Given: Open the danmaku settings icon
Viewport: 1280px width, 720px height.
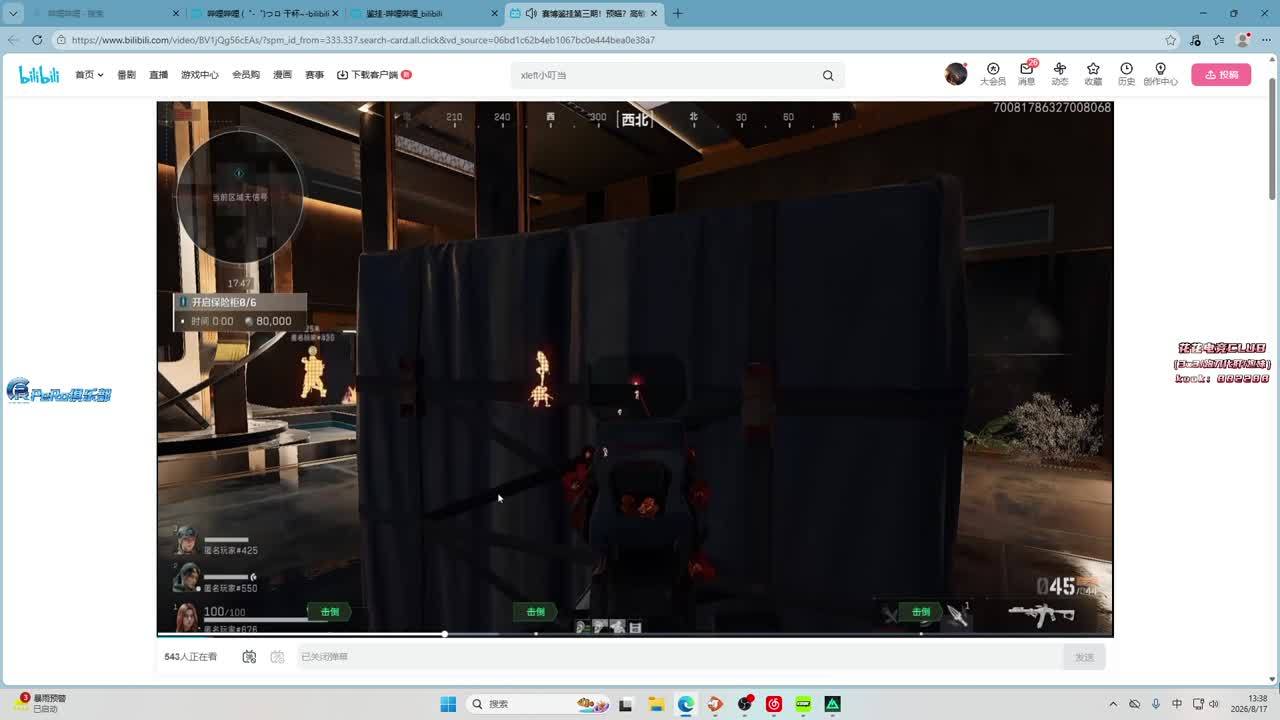Looking at the screenshot, I should point(278,657).
